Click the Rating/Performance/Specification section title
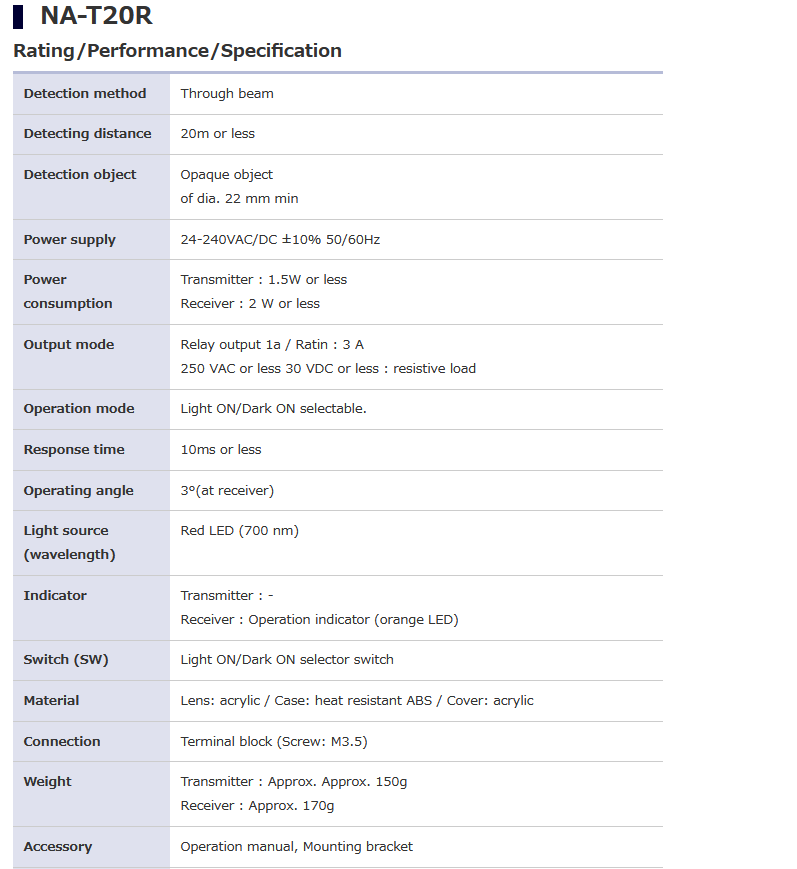 click(x=177, y=51)
